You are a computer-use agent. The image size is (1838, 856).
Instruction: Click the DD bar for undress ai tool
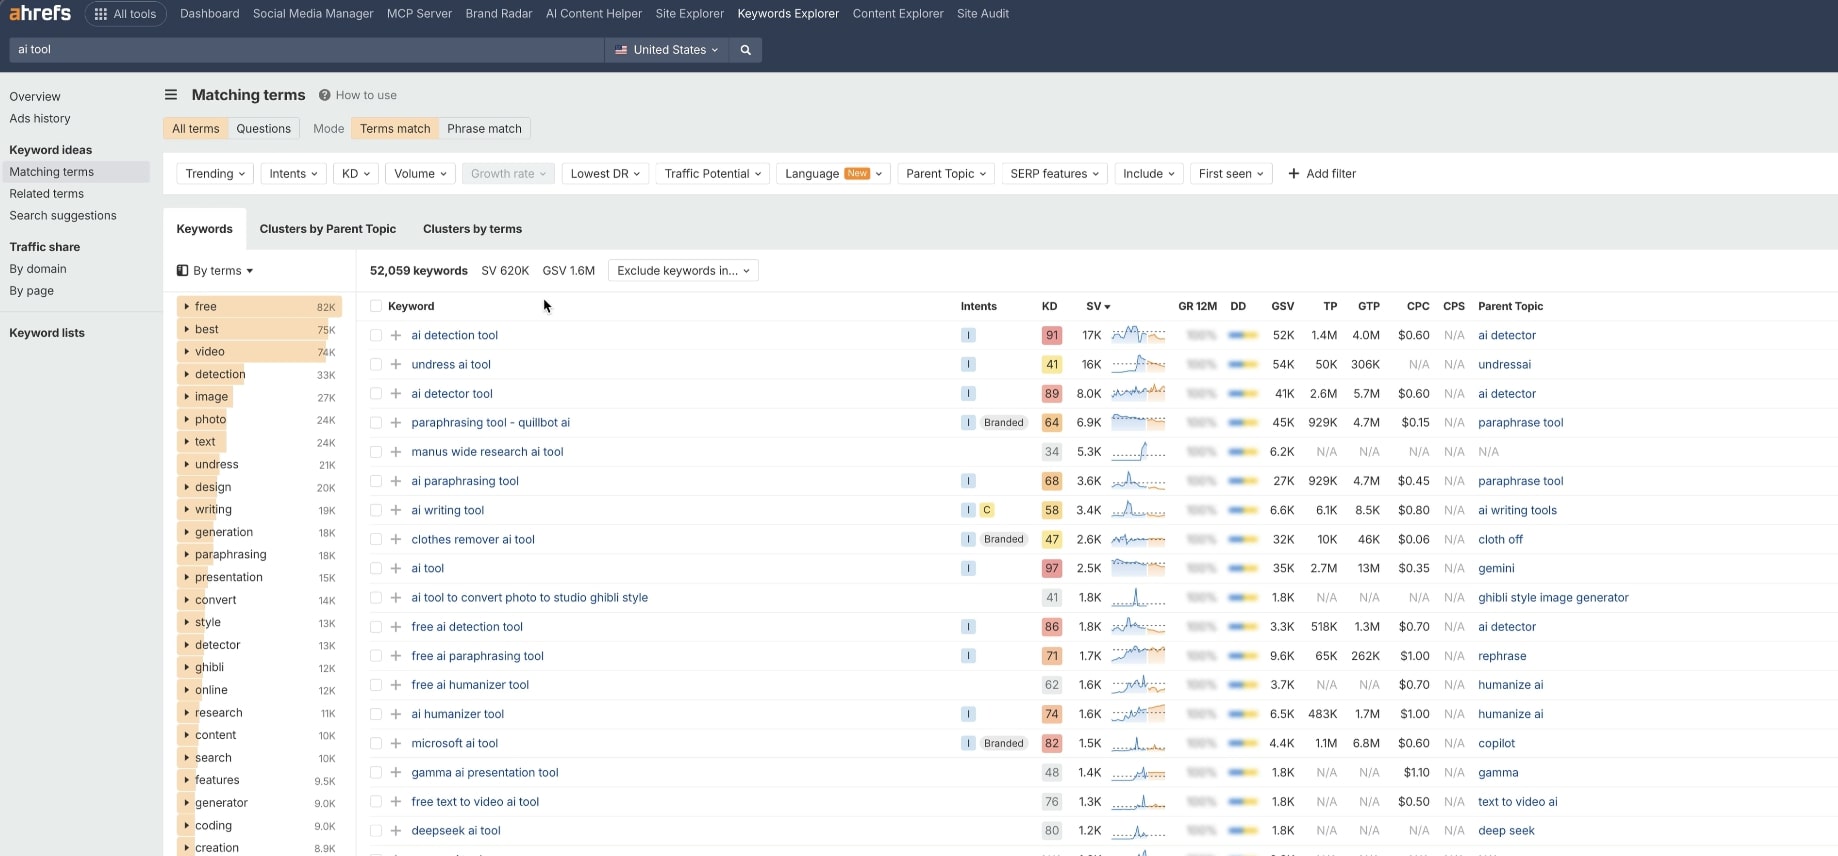pos(1243,365)
